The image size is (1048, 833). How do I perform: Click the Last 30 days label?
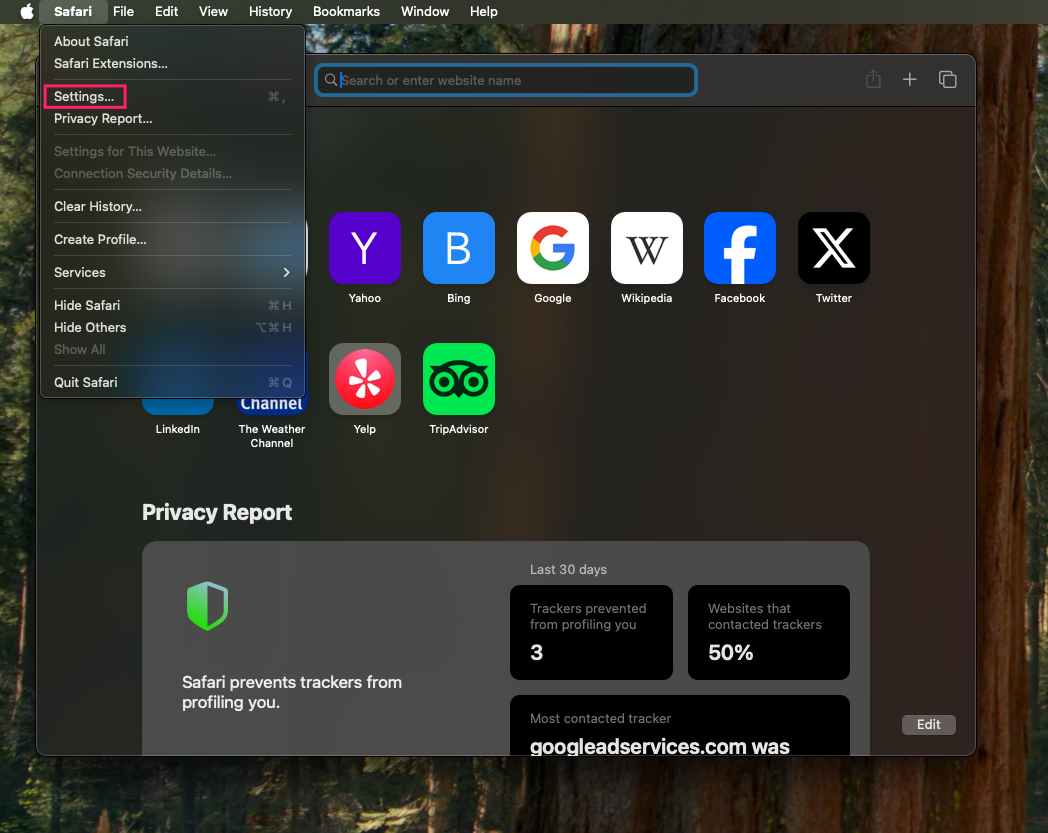pyautogui.click(x=568, y=570)
